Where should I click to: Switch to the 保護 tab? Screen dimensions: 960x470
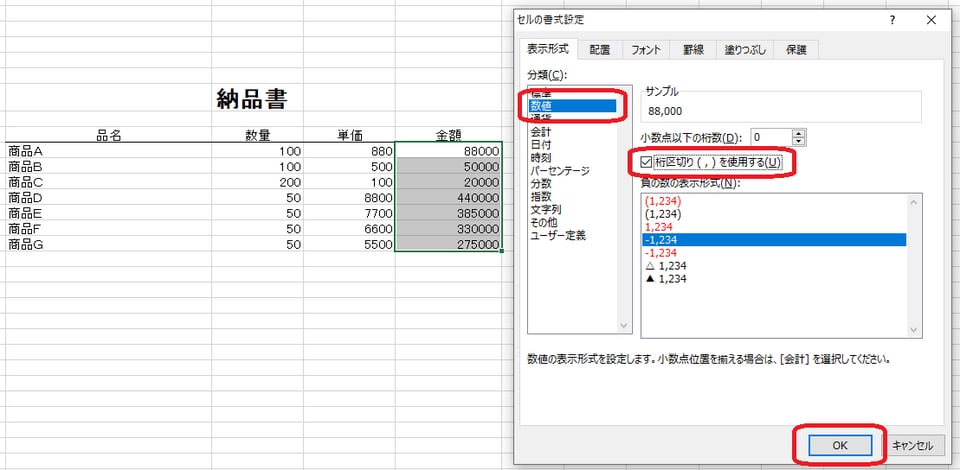pyautogui.click(x=796, y=50)
